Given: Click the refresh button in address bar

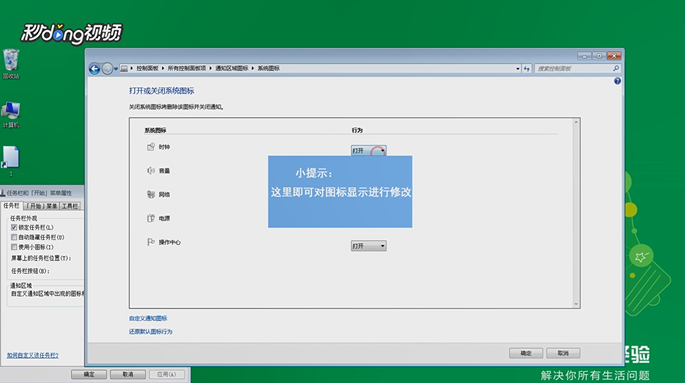Looking at the screenshot, I should click(526, 69).
